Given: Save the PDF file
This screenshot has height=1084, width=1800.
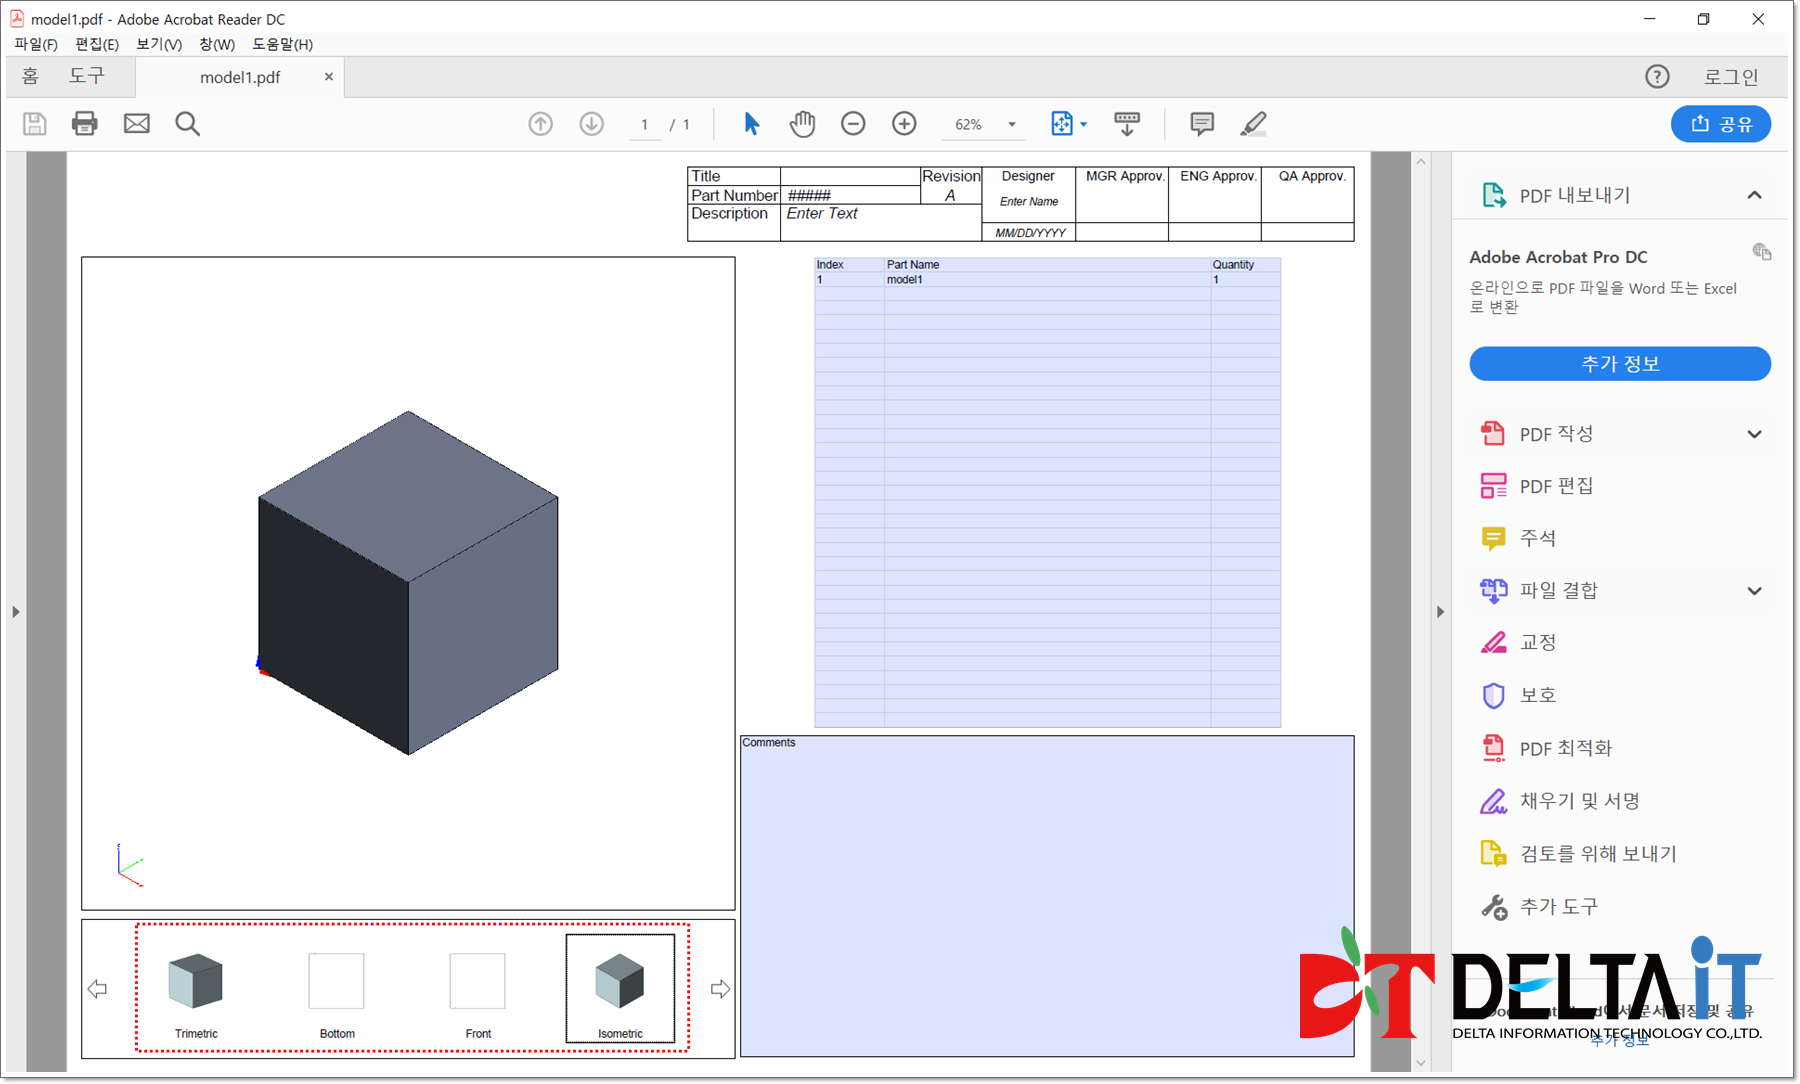Looking at the screenshot, I should [x=34, y=123].
